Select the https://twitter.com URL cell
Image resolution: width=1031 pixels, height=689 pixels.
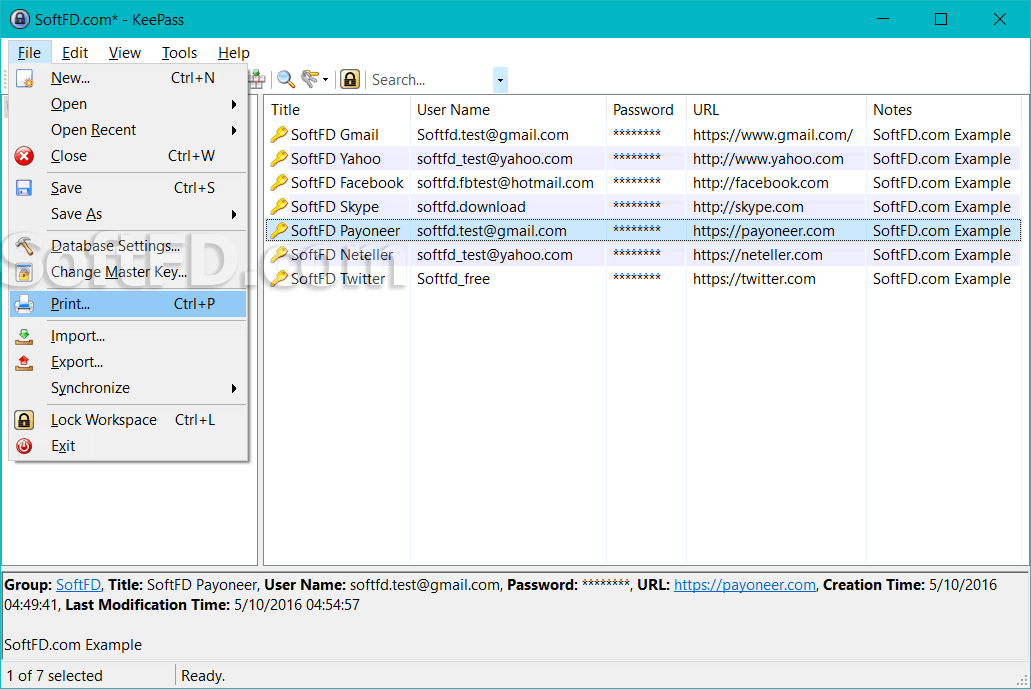tap(754, 279)
